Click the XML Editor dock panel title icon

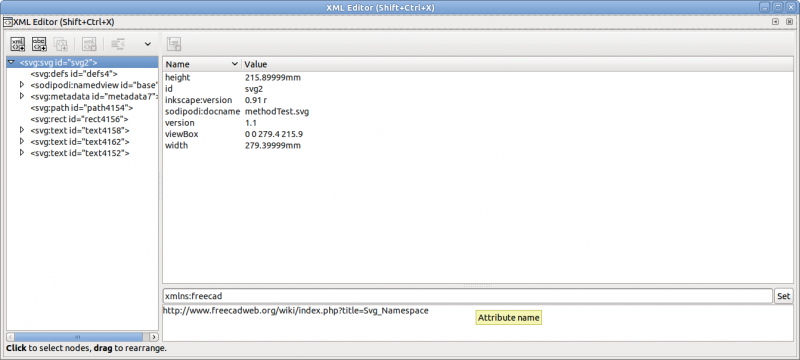[8, 22]
